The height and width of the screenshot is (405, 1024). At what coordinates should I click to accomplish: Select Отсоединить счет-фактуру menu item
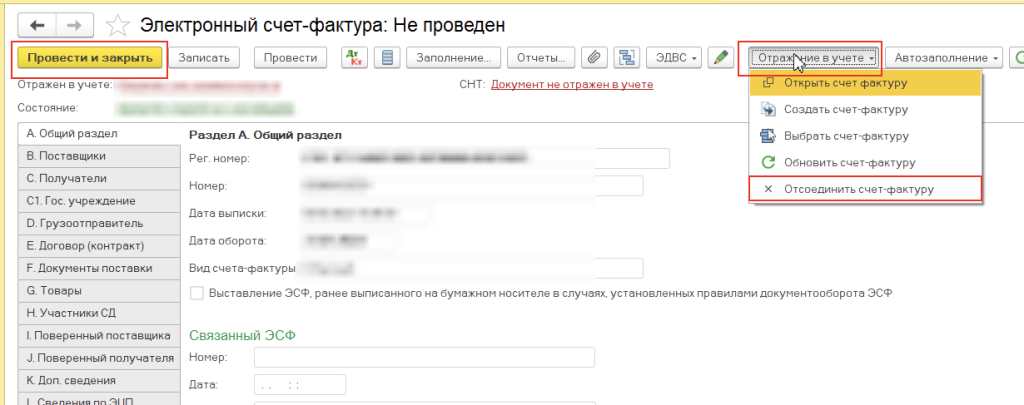coord(865,189)
